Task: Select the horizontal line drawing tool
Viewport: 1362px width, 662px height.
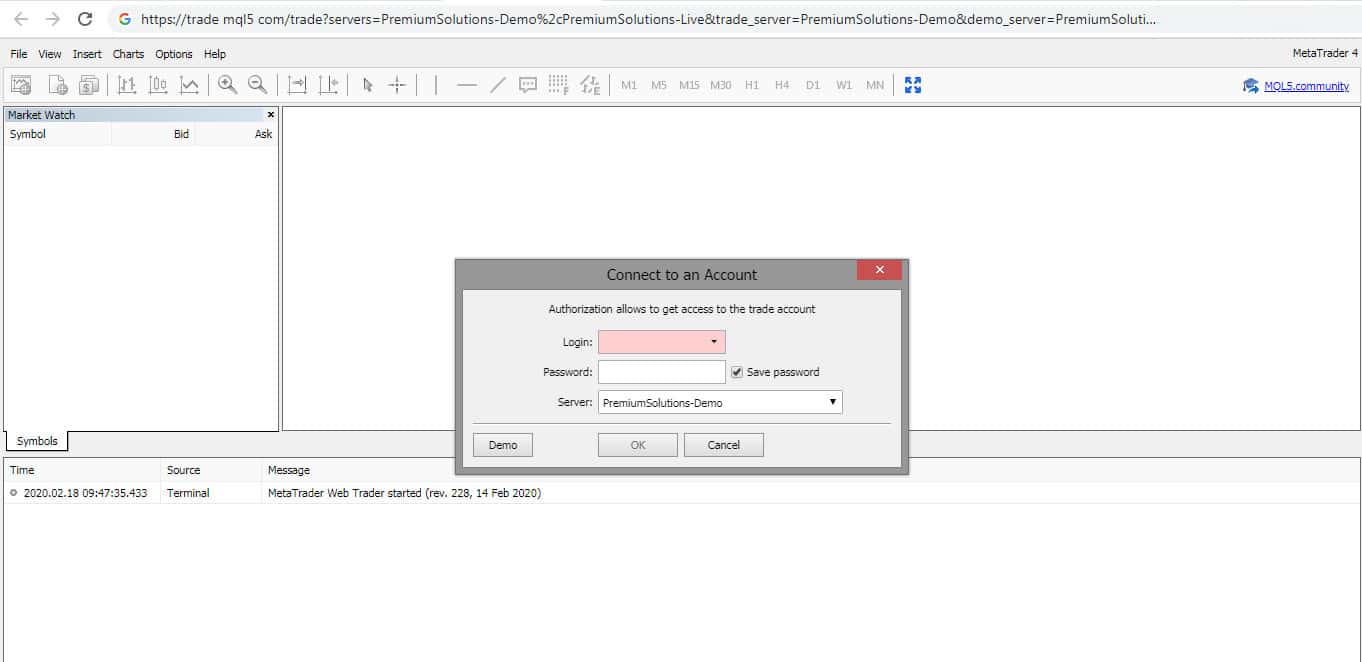Action: pyautogui.click(x=466, y=85)
